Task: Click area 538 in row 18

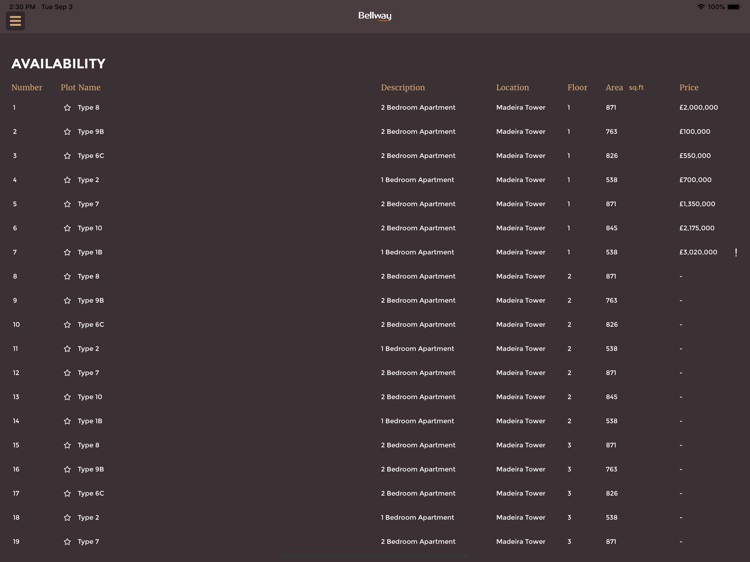Action: click(611, 518)
